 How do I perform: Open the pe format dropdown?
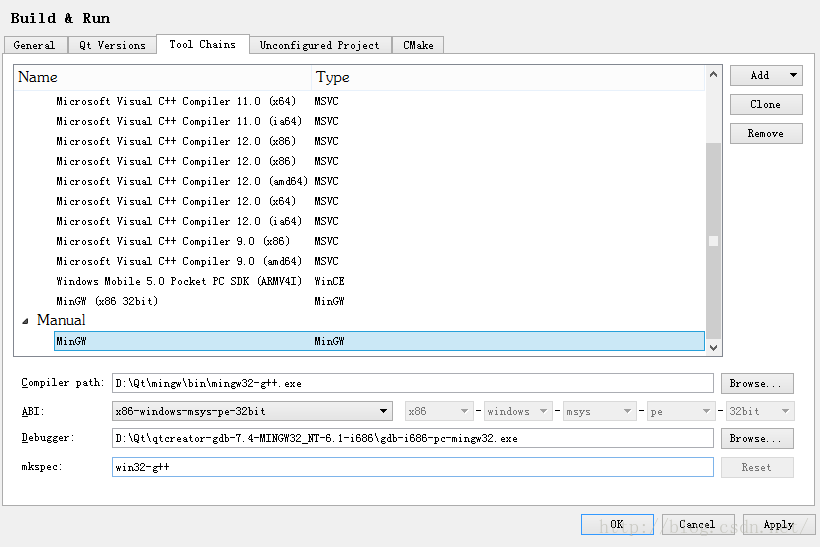681,411
